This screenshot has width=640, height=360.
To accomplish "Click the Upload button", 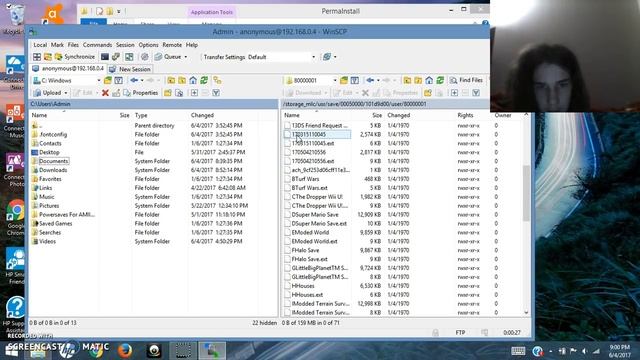I will [47, 93].
